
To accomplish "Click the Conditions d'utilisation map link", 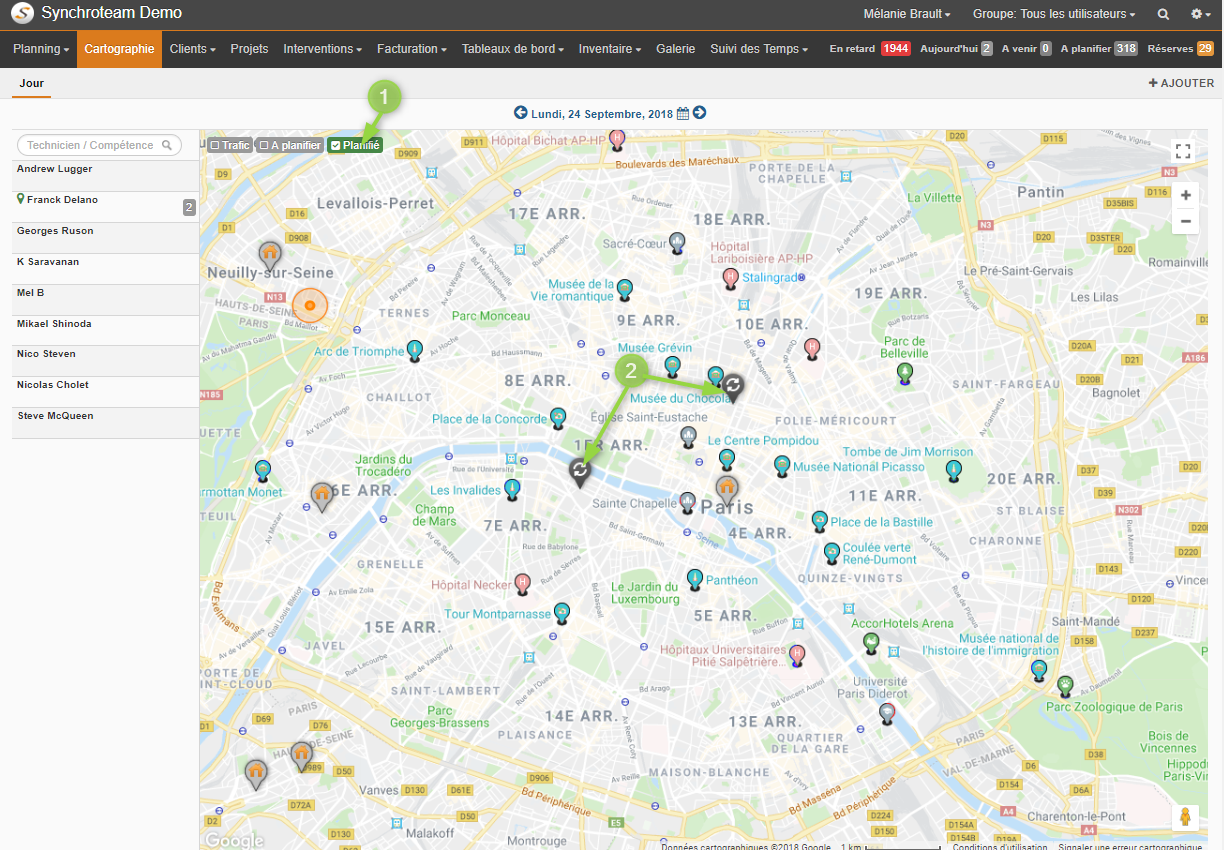I will click(x=1001, y=846).
